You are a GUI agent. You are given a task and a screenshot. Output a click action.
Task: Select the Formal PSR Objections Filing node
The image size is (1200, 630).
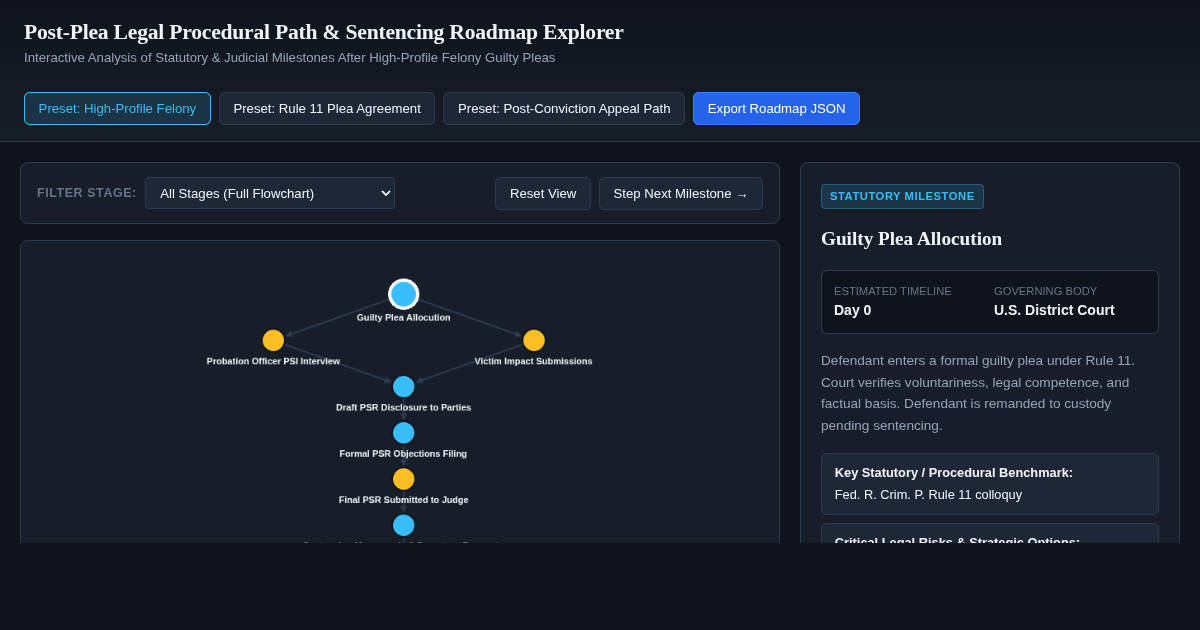pyautogui.click(x=403, y=432)
